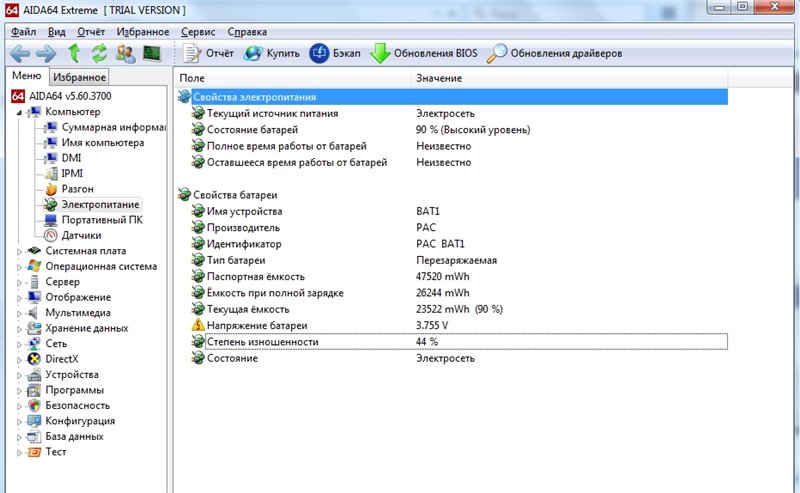Open the Файл menu
800x493 pixels.
[x=23, y=32]
